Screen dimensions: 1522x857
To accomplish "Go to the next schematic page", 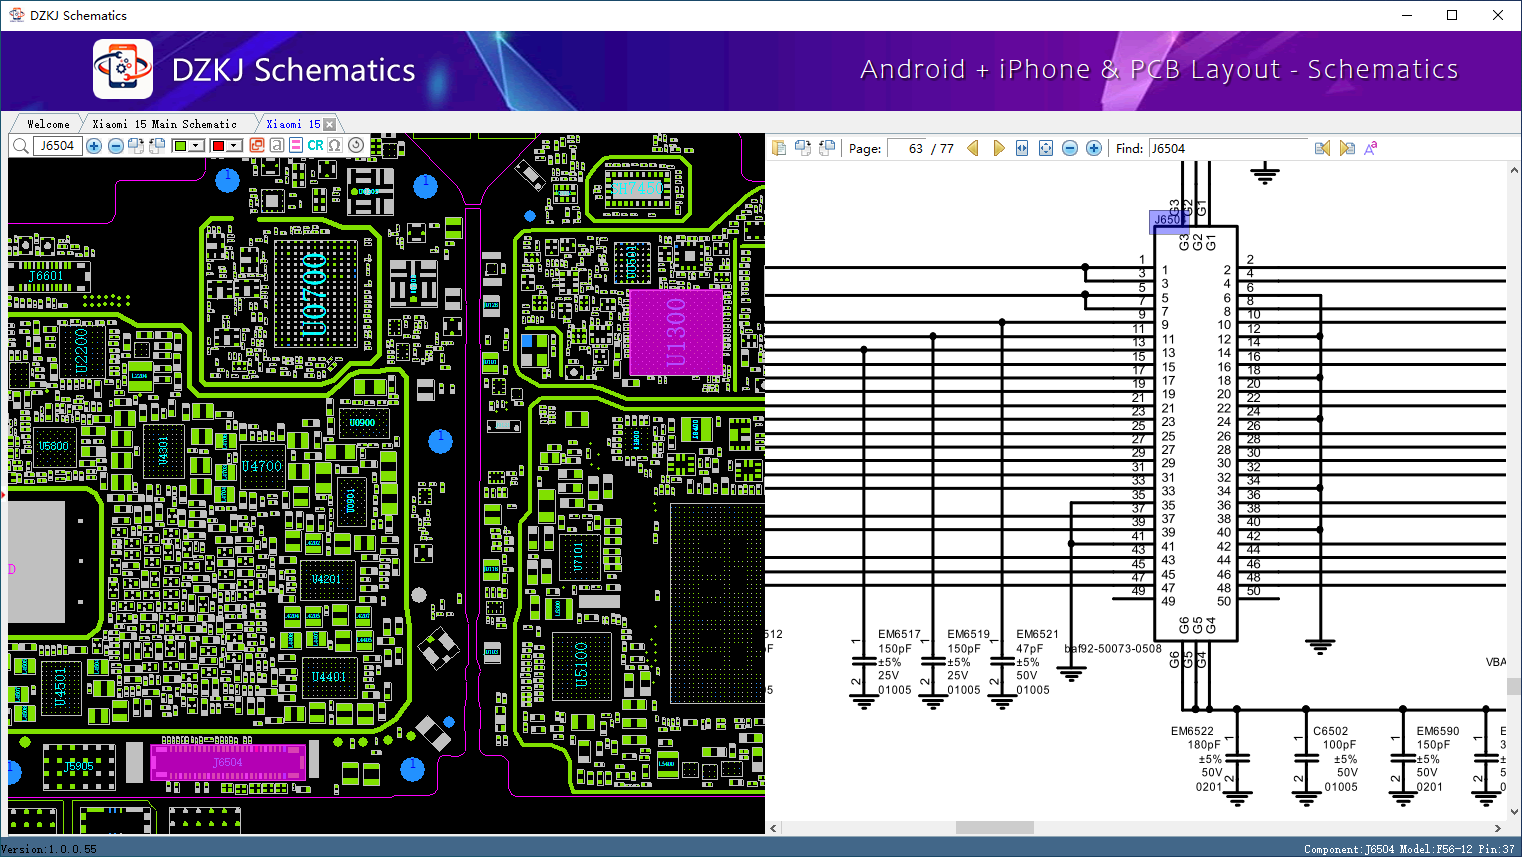I will tap(998, 148).
